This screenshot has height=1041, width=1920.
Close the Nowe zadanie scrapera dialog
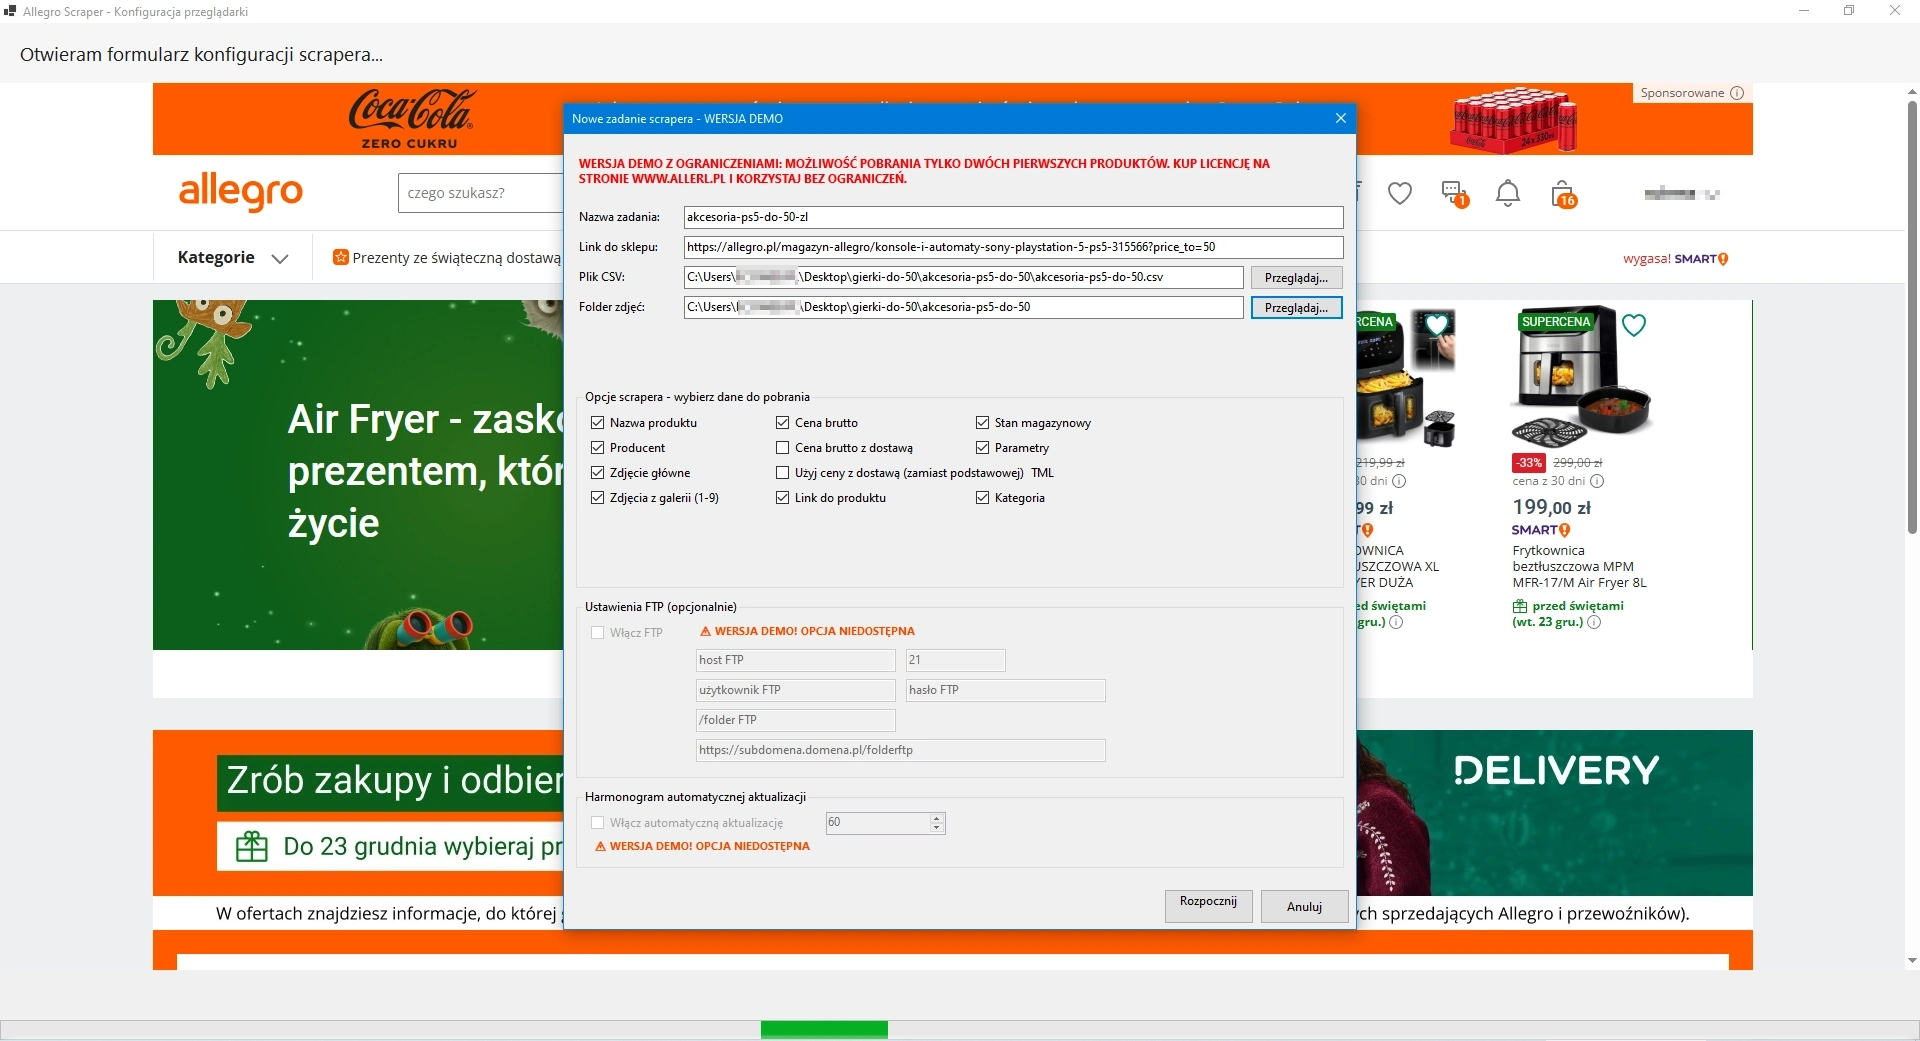(1340, 118)
